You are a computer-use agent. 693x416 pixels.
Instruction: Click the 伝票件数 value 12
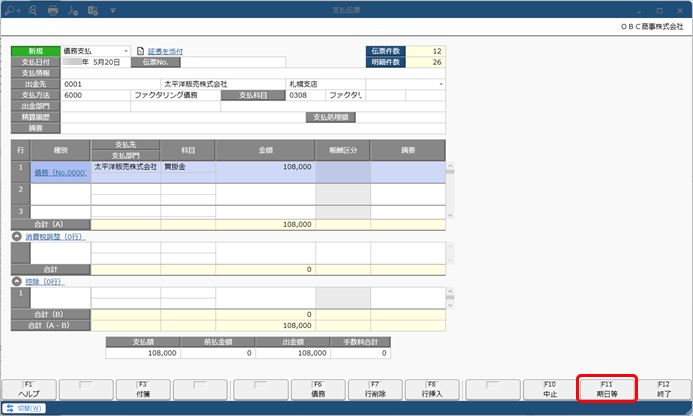(426, 51)
